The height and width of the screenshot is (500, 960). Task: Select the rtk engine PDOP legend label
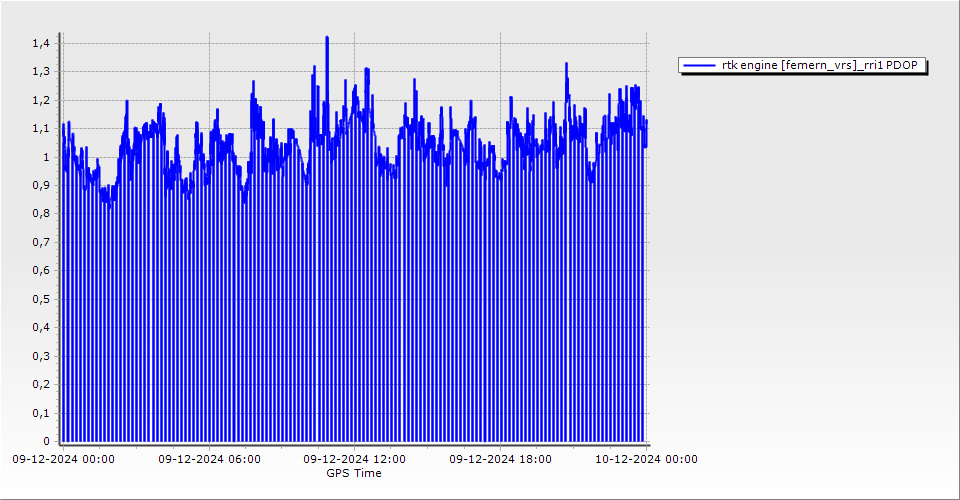(x=819, y=66)
